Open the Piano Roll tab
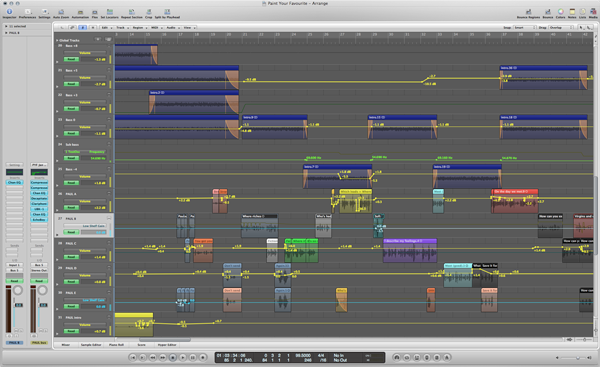This screenshot has width=600, height=367. pos(116,345)
